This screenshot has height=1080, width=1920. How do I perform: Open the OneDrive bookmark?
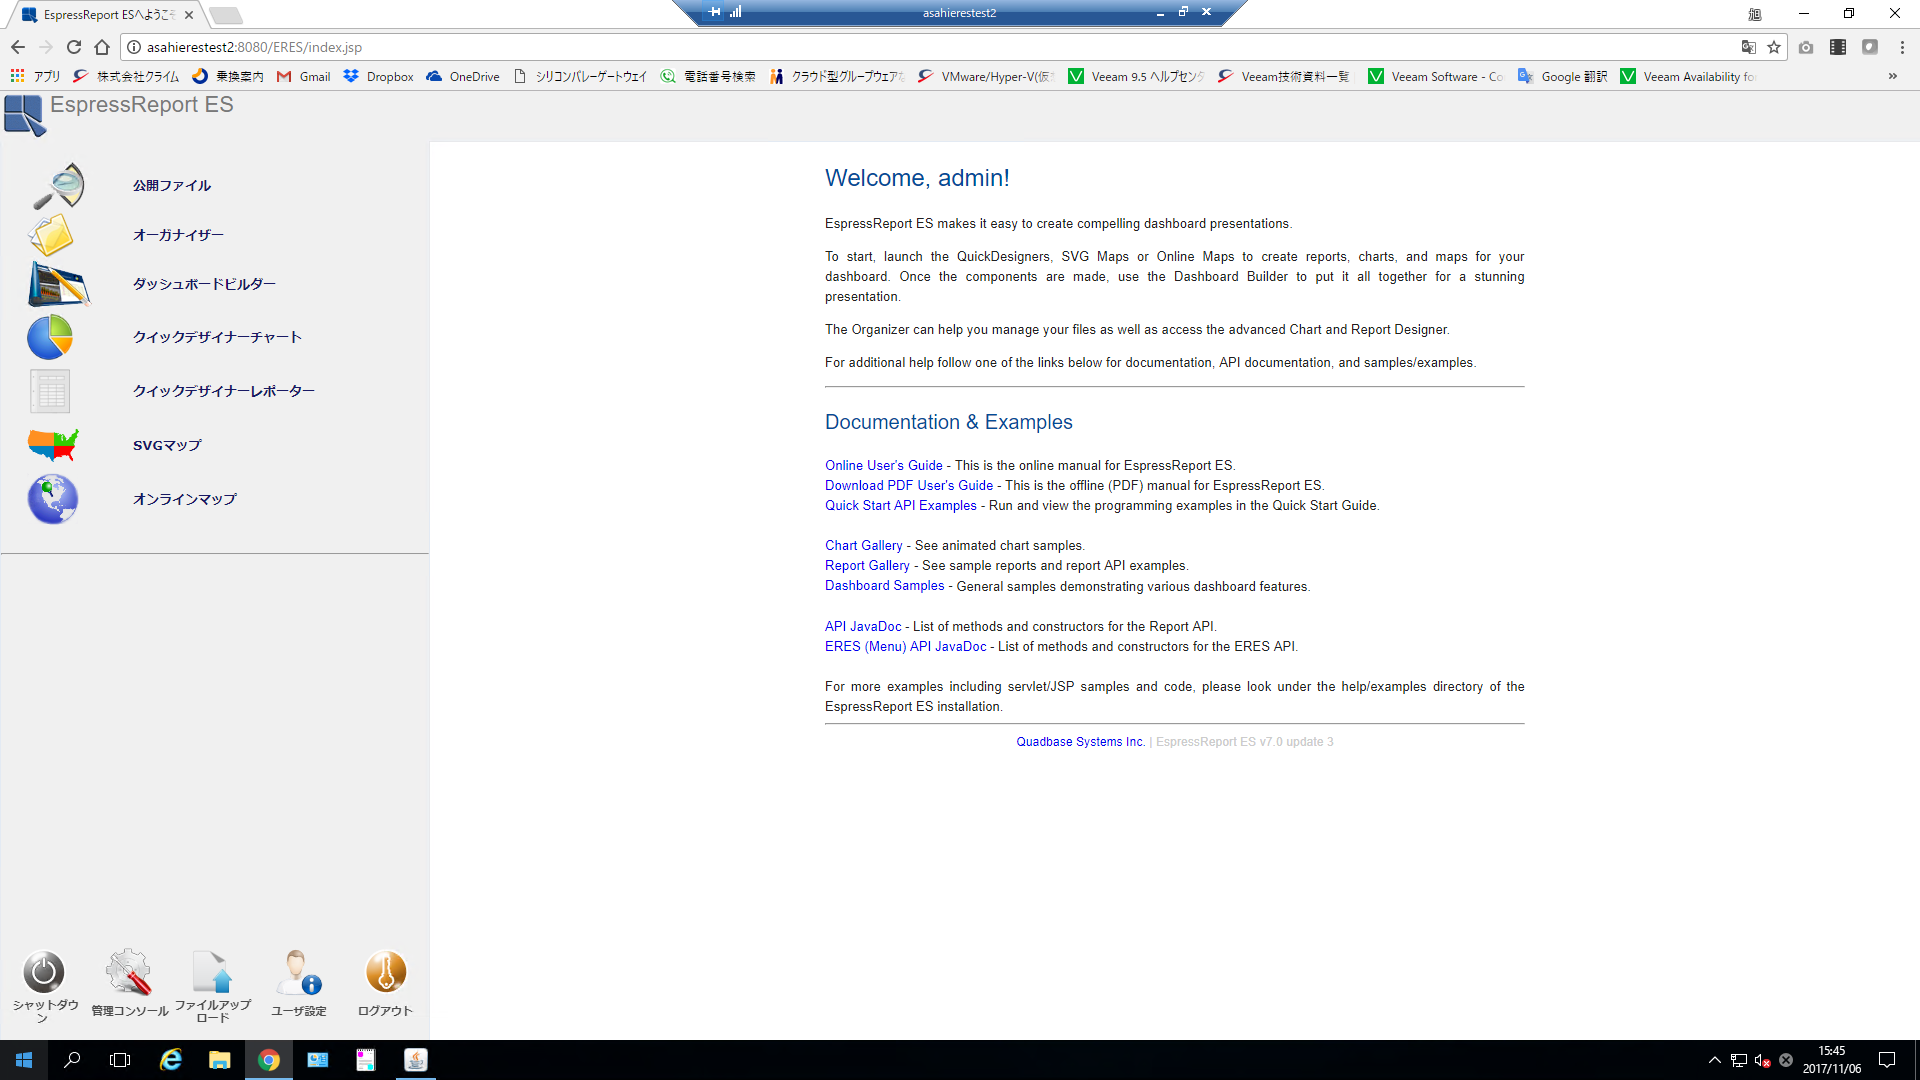click(x=463, y=76)
